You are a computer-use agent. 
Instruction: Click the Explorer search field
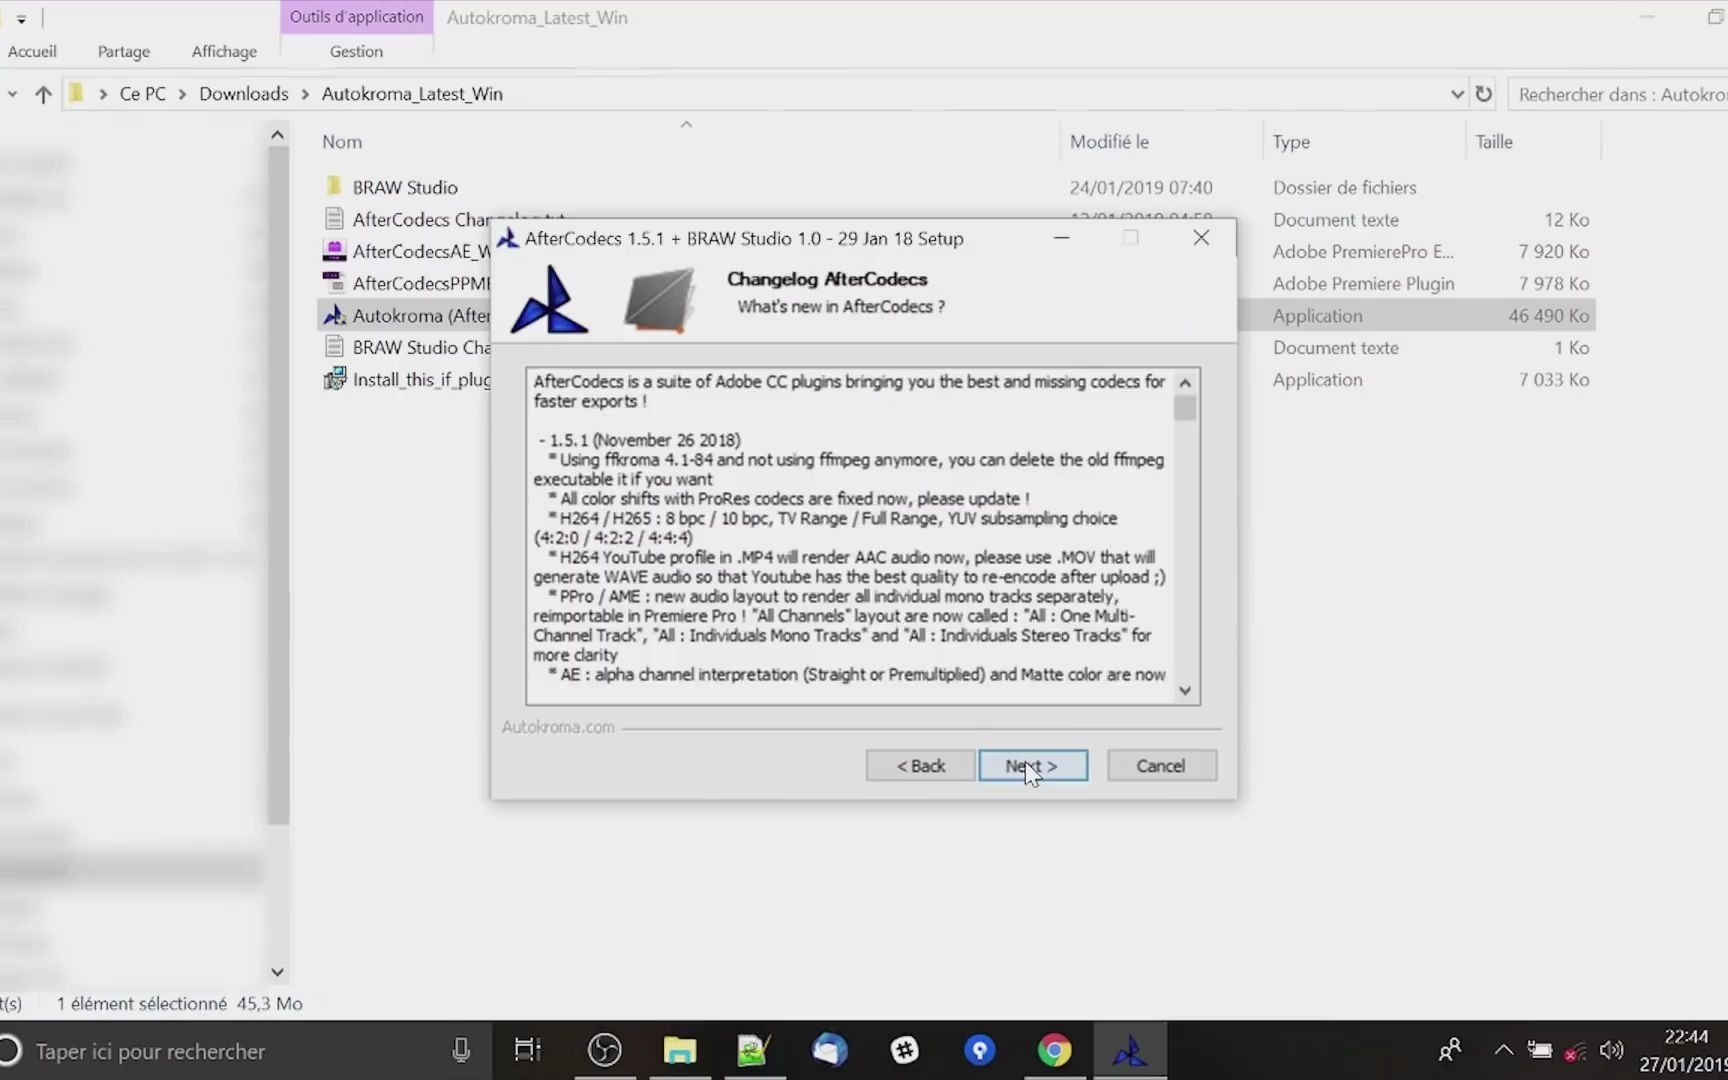(x=1620, y=94)
